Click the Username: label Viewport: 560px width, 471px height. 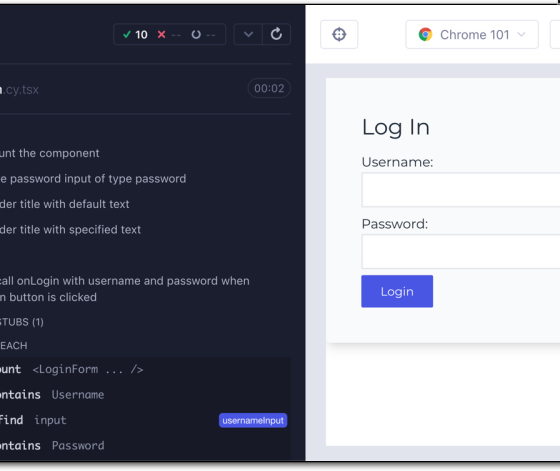[x=397, y=162]
